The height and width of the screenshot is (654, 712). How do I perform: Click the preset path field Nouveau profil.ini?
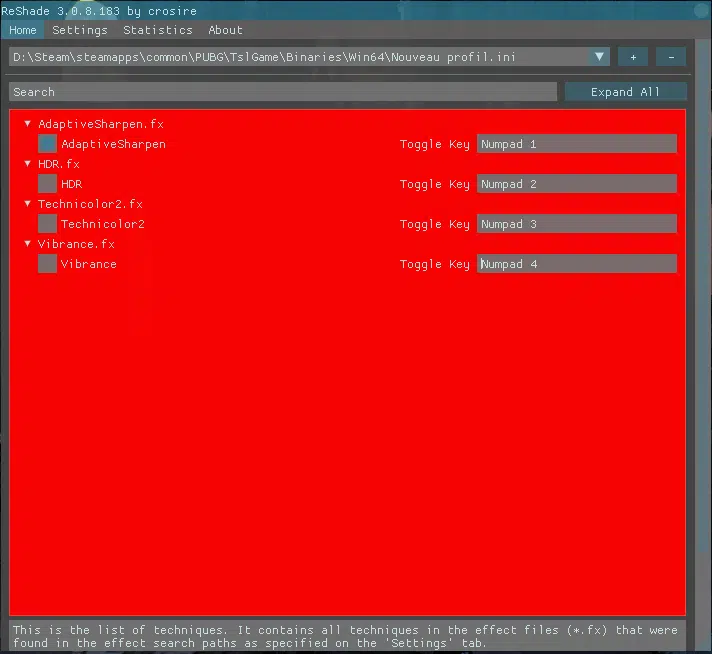(298, 57)
